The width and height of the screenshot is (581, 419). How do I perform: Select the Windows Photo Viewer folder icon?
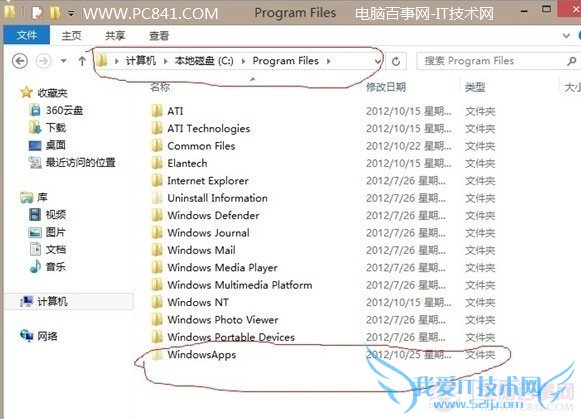157,319
